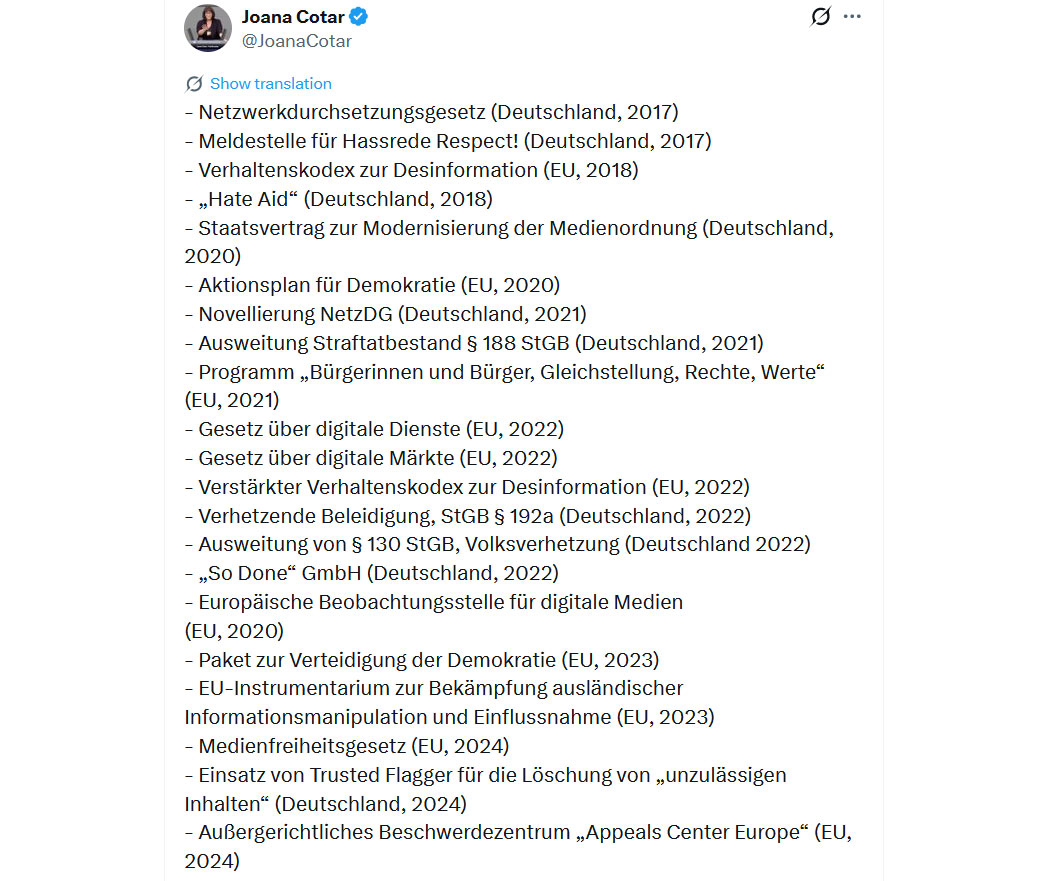Click the Paket zur Verteidigung der Demokratie line

tap(422, 660)
